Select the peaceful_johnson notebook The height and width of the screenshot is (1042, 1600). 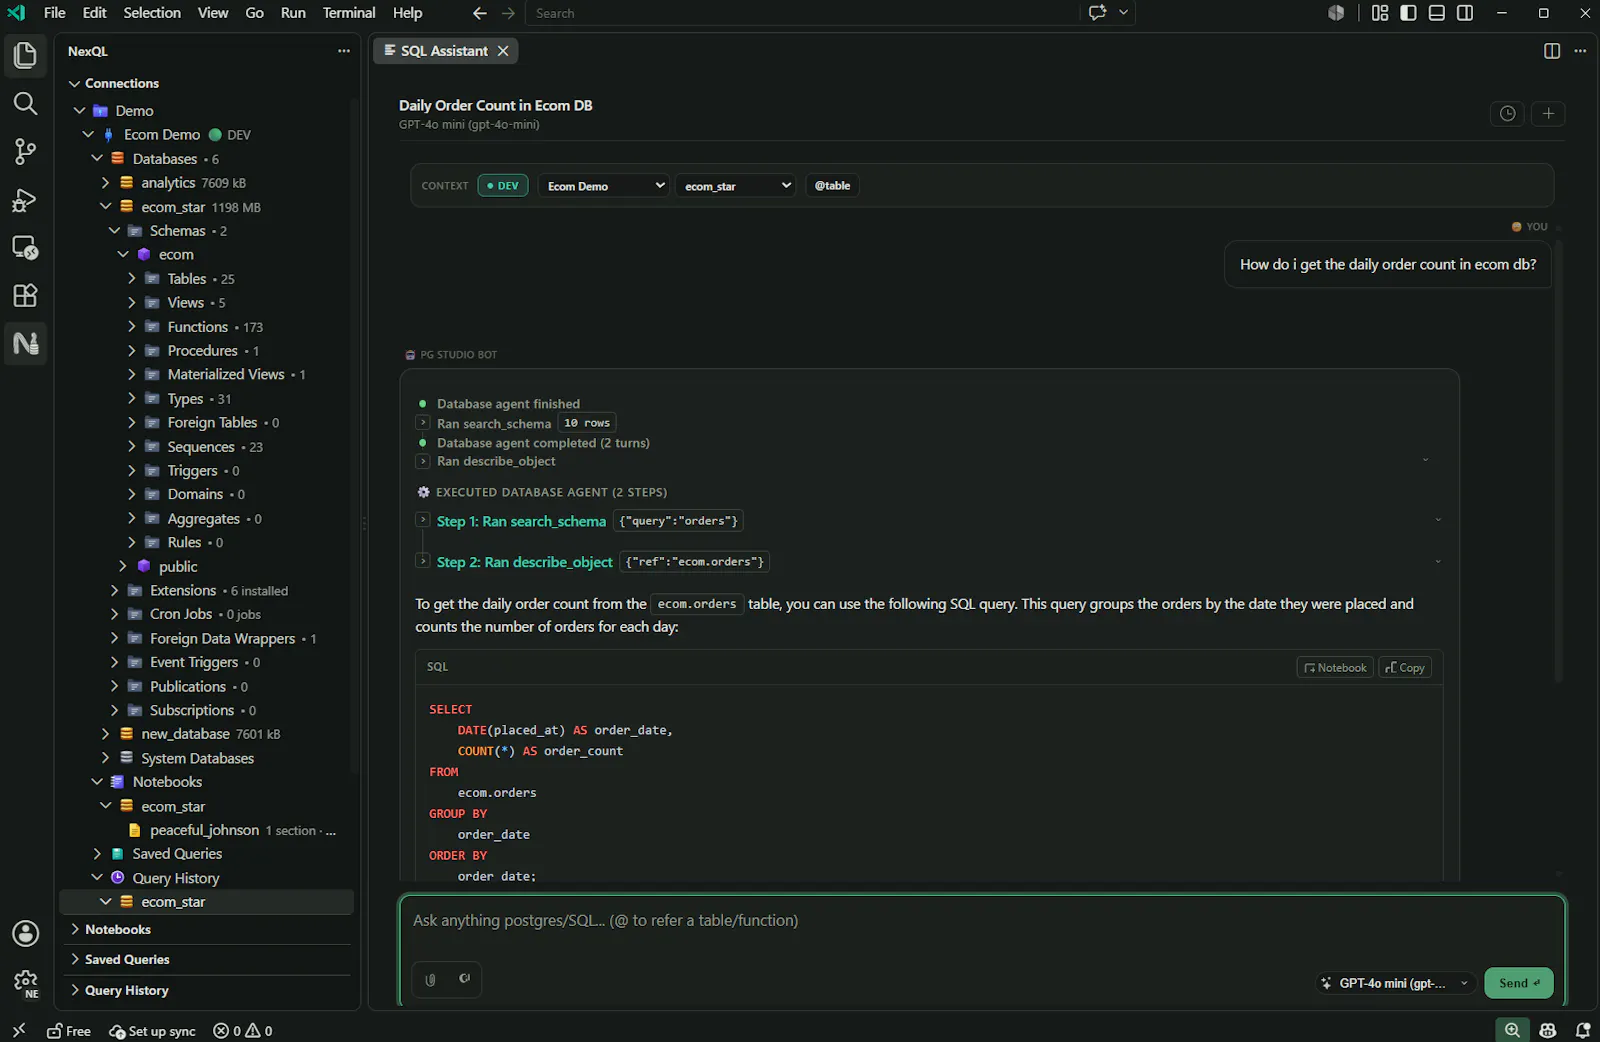(204, 830)
